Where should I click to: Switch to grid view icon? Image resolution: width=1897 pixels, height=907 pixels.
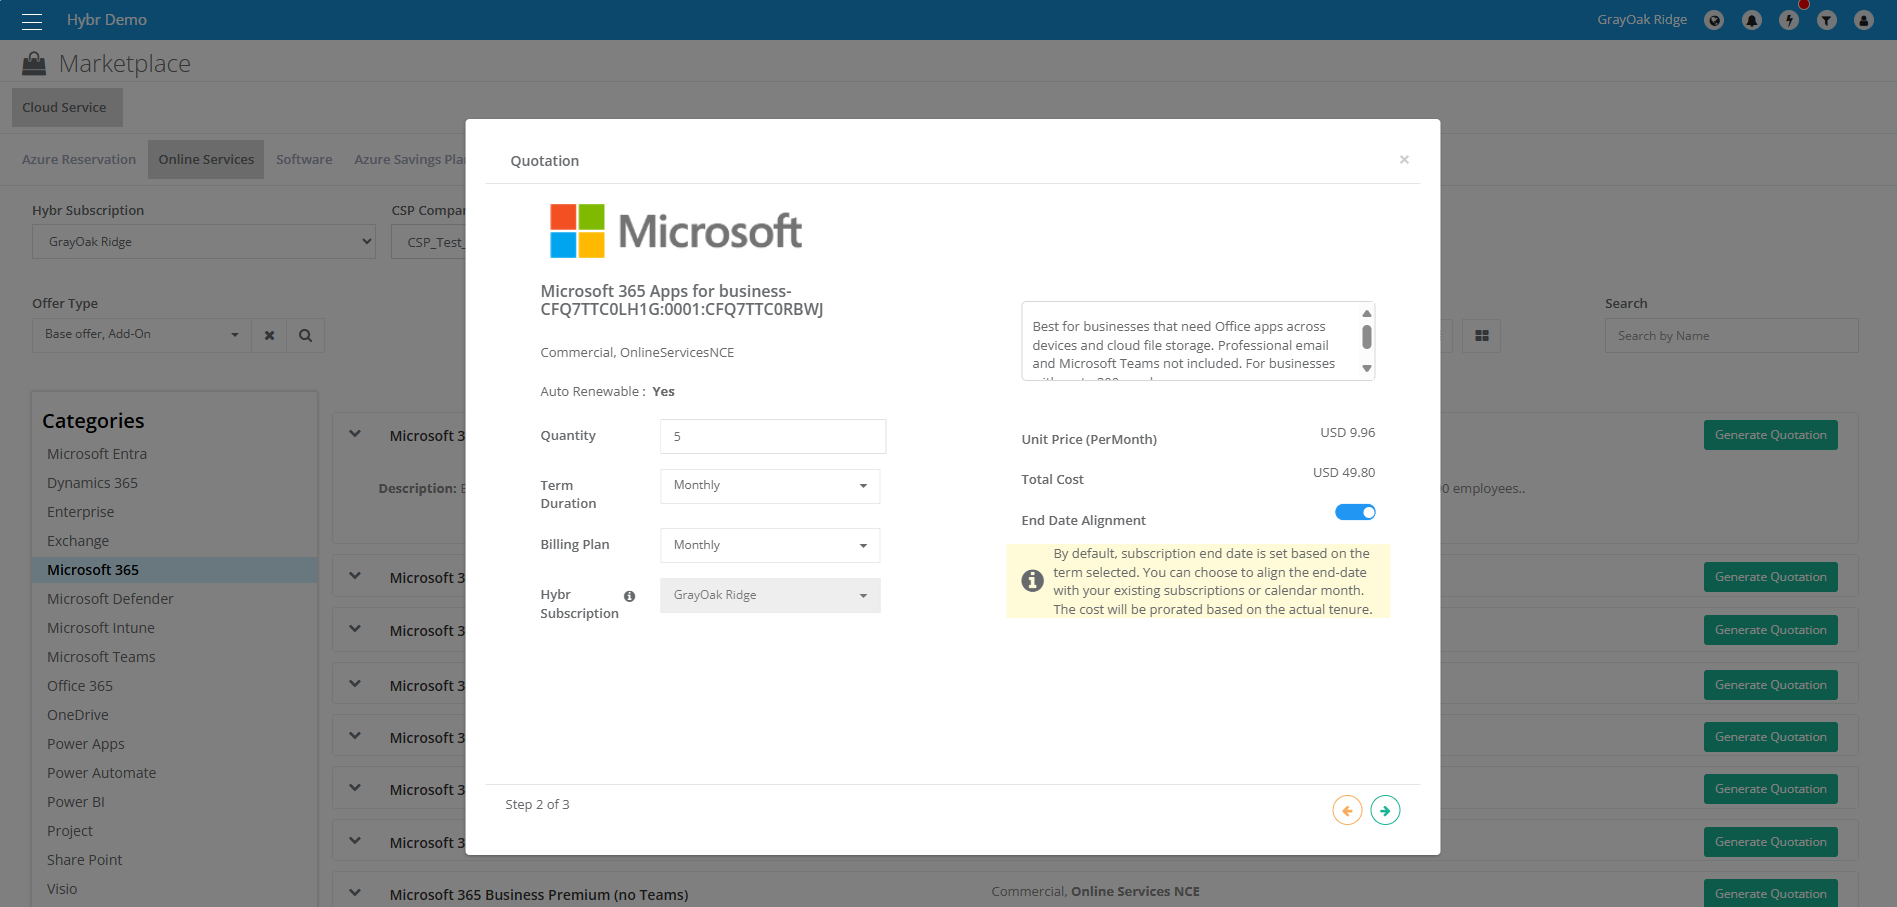point(1482,336)
